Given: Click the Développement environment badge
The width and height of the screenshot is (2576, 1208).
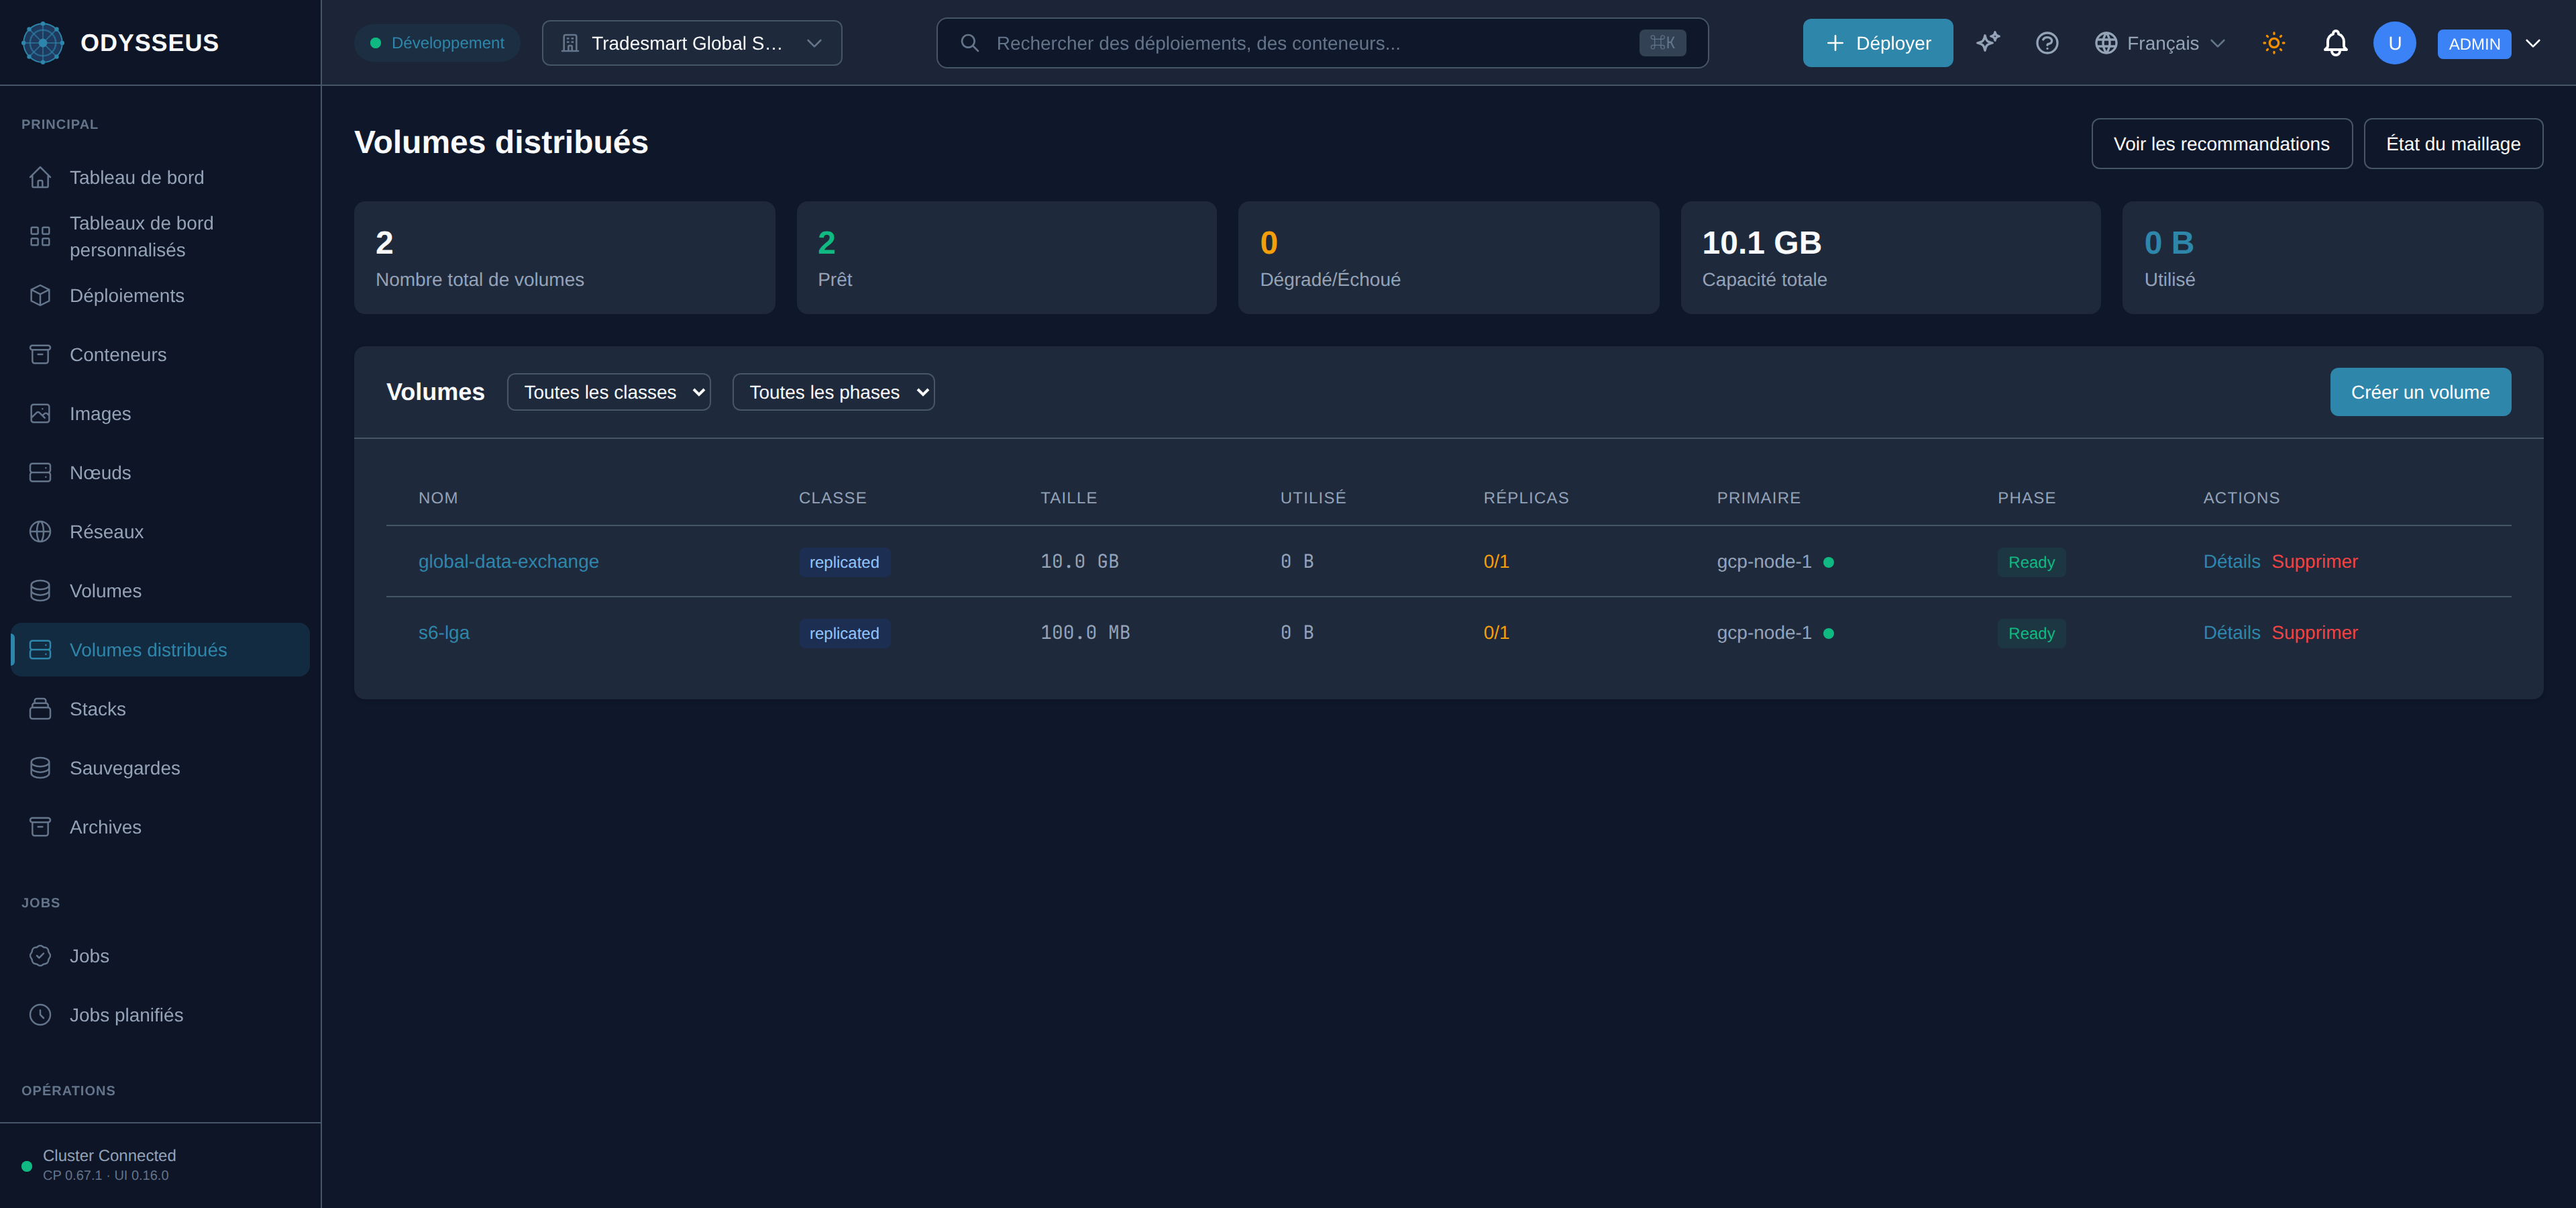Looking at the screenshot, I should 437,43.
